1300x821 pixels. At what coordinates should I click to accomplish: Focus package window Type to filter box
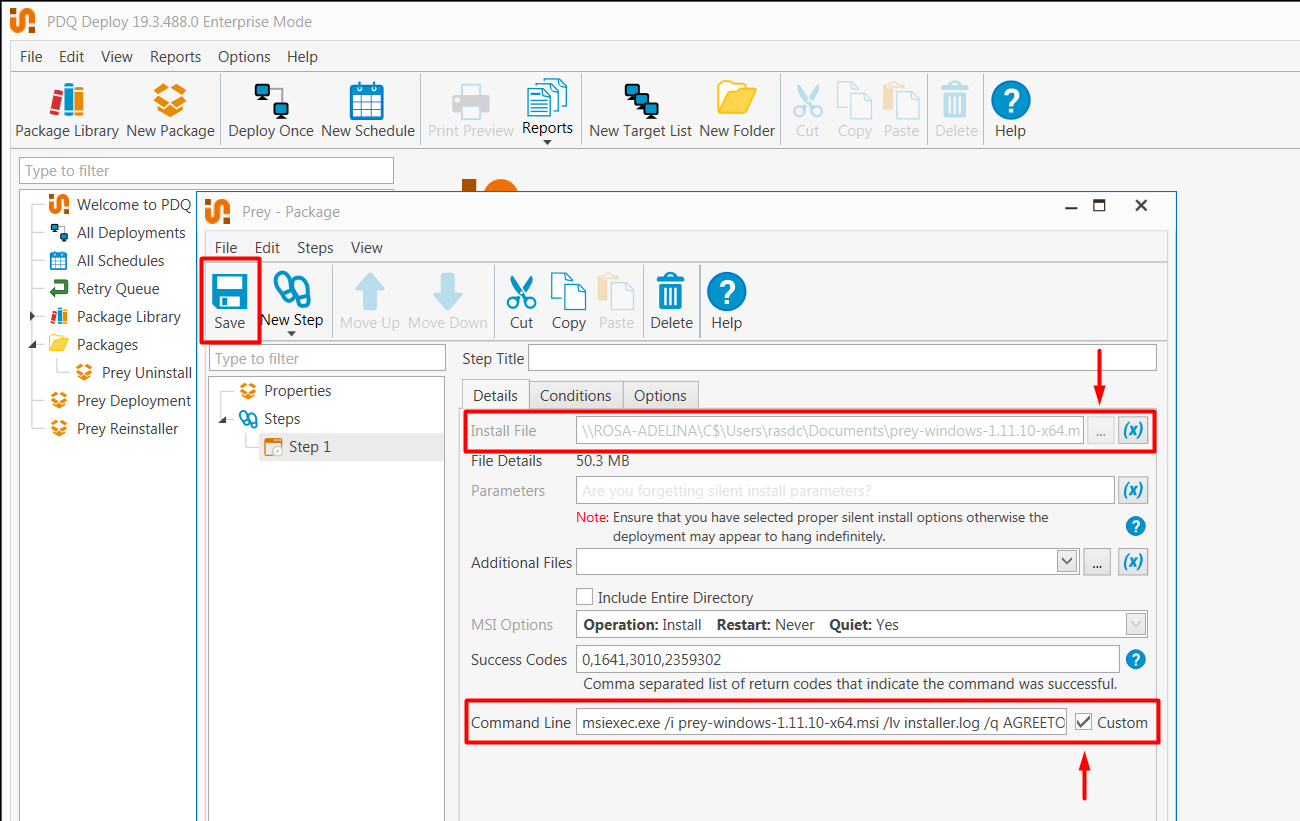coord(327,358)
